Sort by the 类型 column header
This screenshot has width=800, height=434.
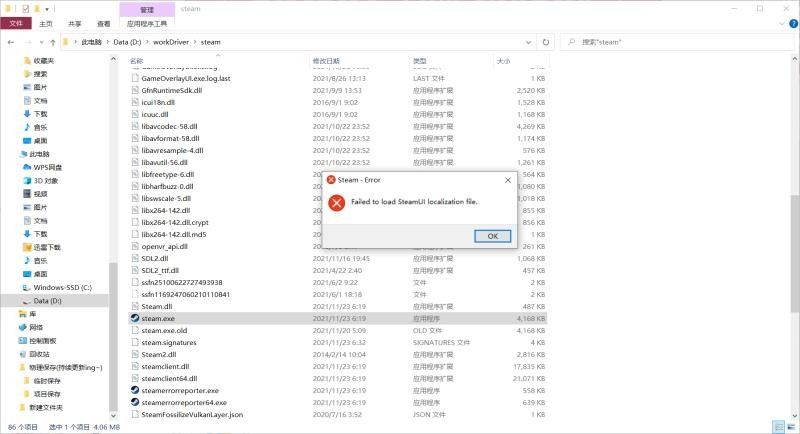(x=419, y=61)
